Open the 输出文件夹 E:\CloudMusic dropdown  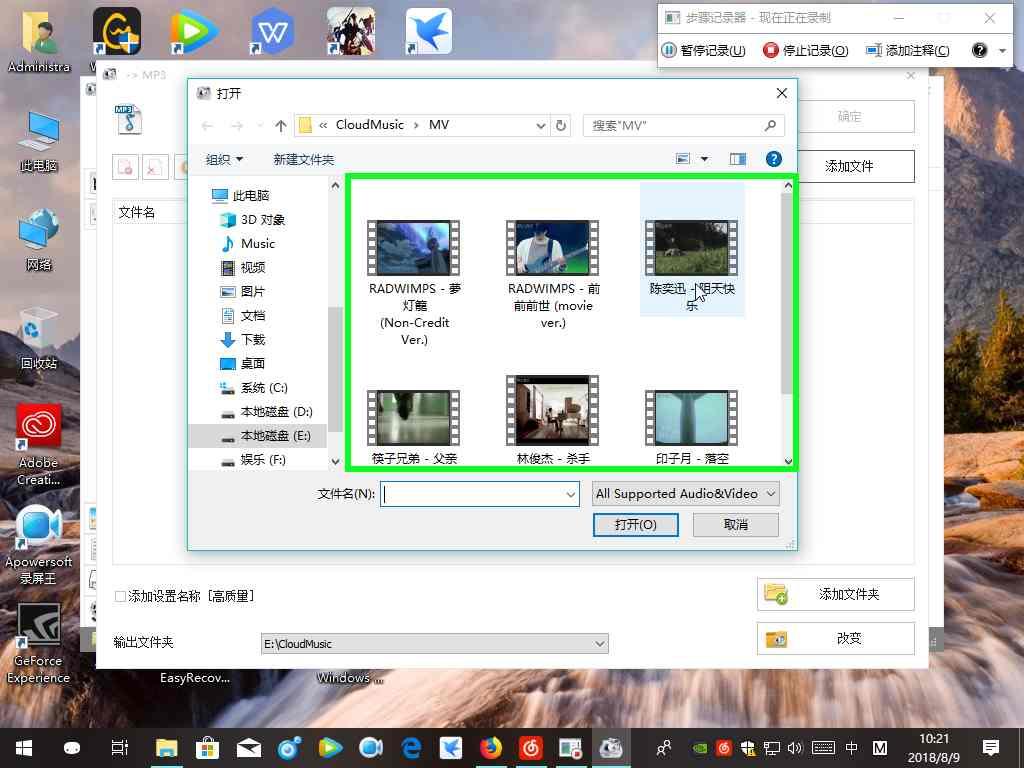pos(598,643)
